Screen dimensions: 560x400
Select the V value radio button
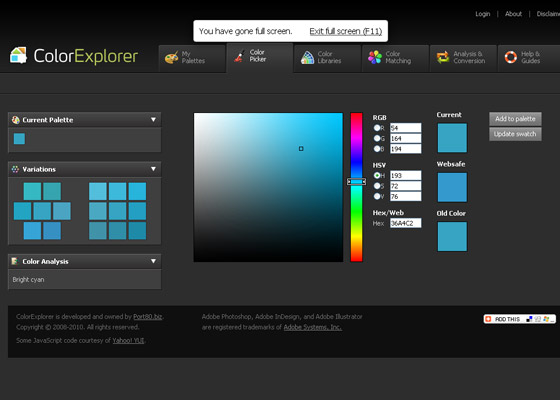(x=377, y=196)
